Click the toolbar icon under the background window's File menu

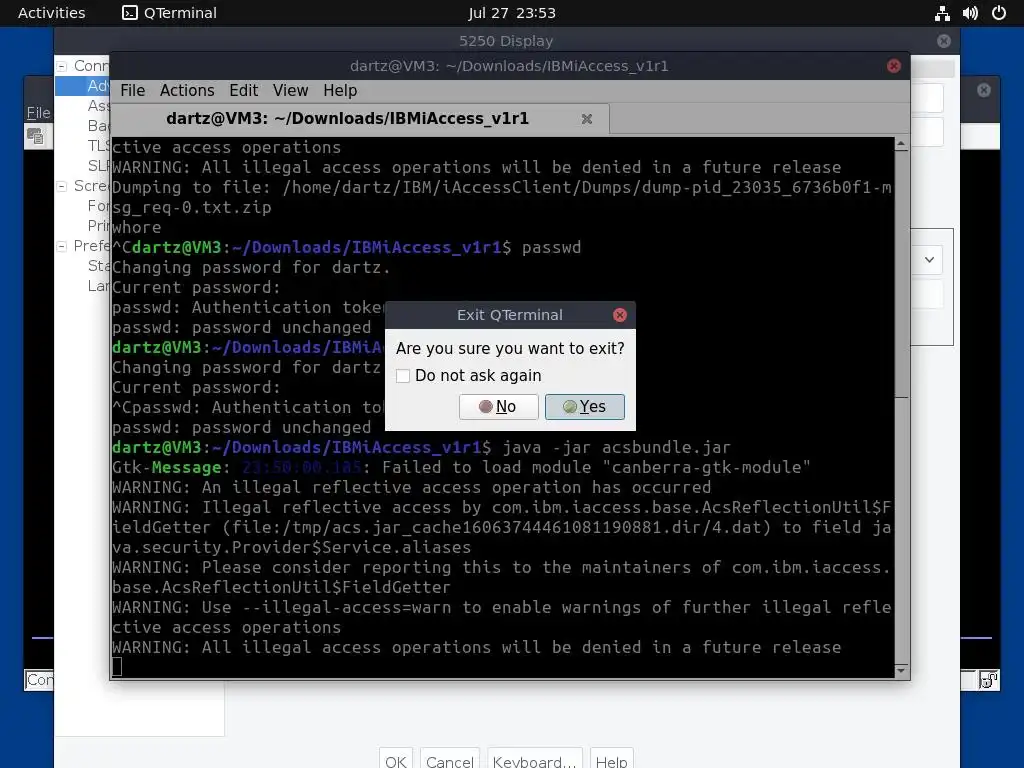tap(35, 136)
